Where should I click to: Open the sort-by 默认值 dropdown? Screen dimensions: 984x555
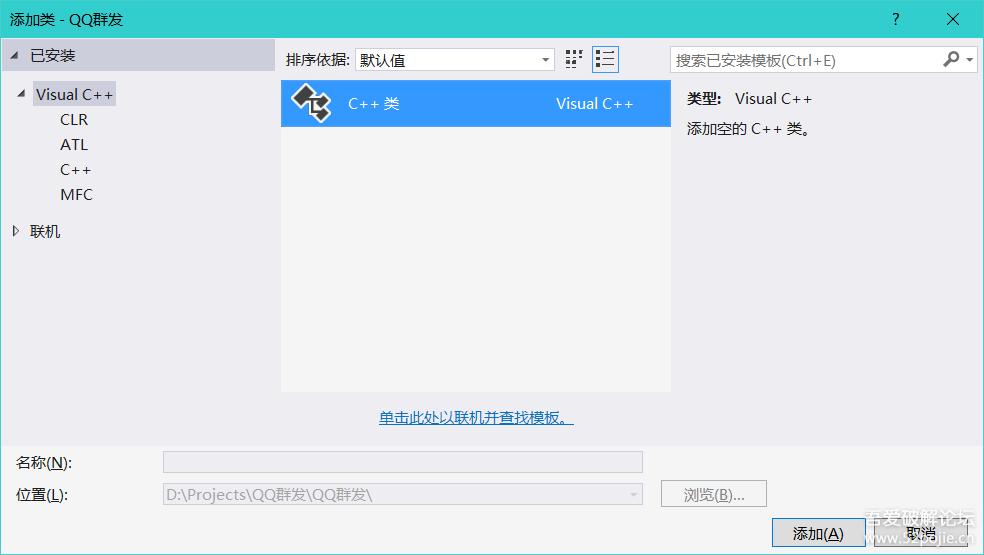(x=454, y=60)
